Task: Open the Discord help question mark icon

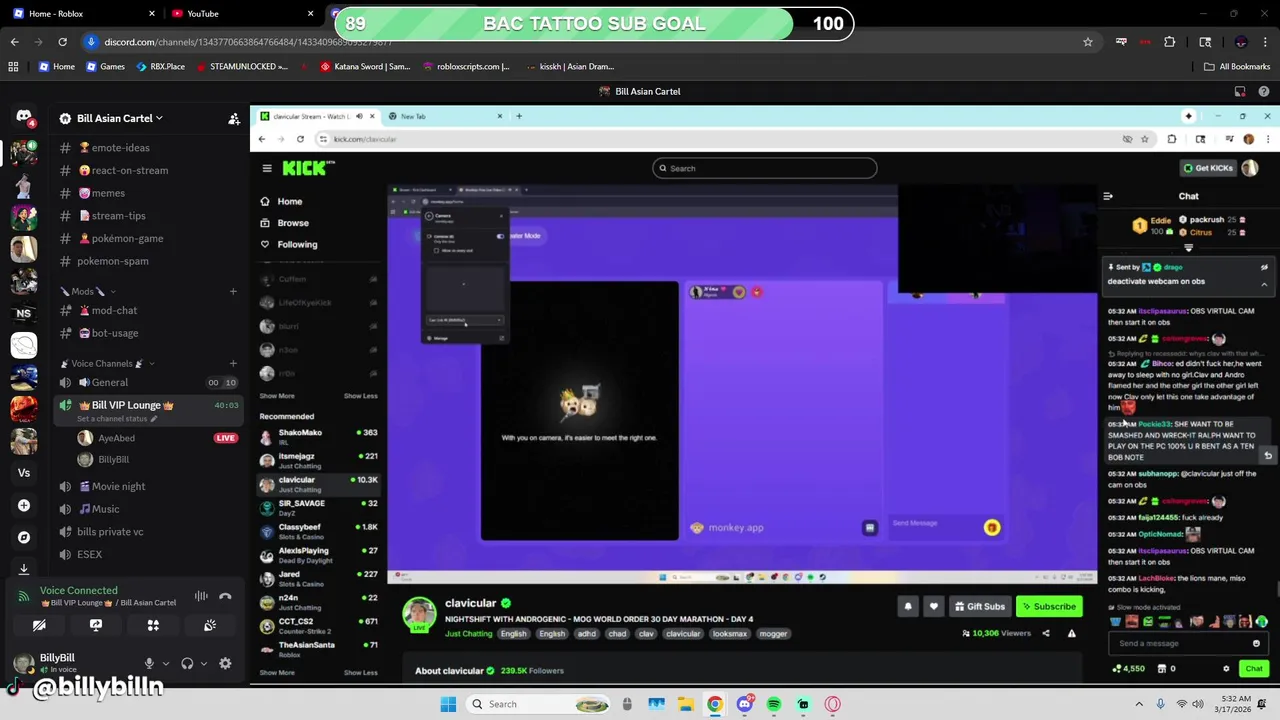Action: click(1264, 91)
